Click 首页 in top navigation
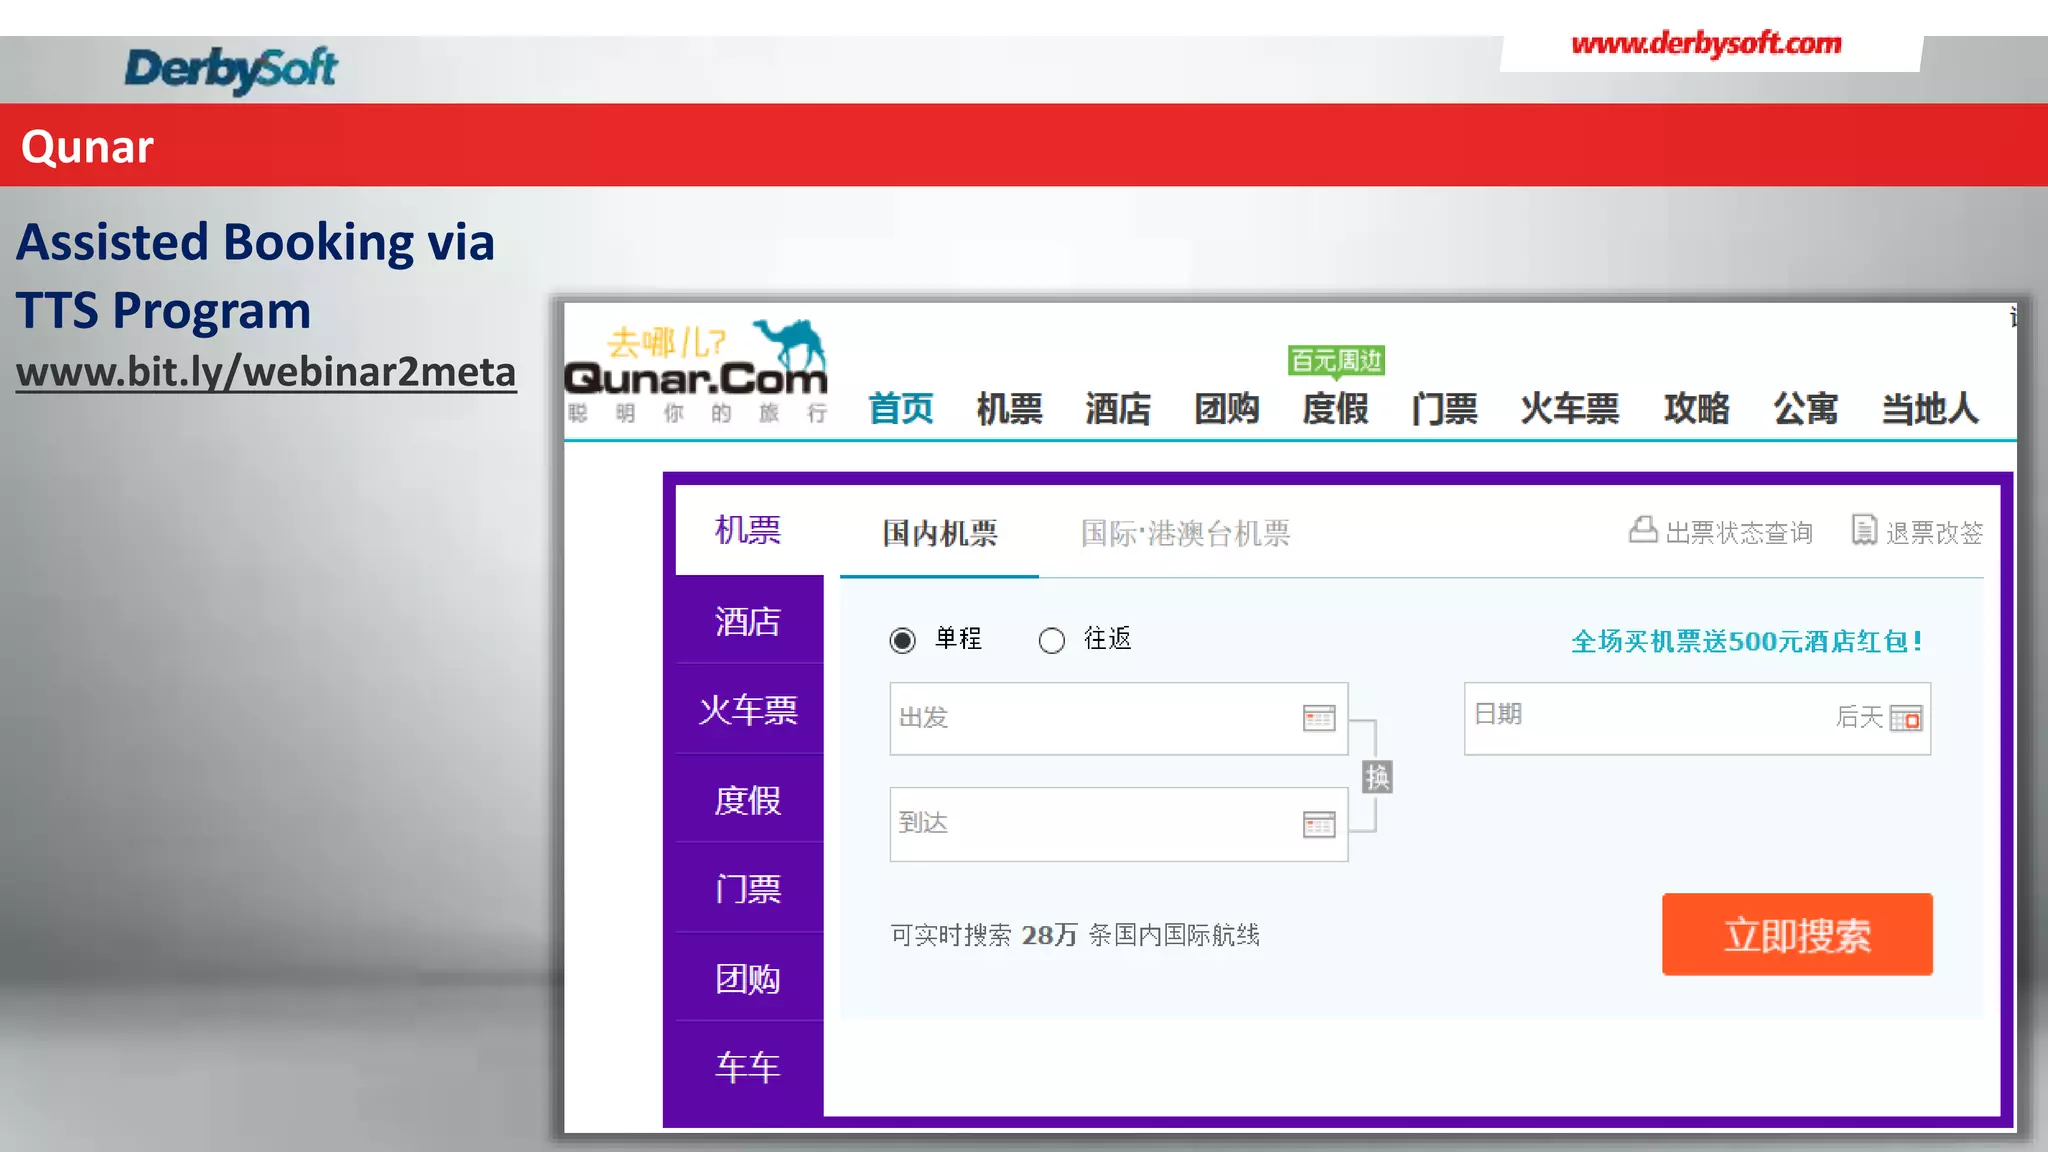Image resolution: width=2048 pixels, height=1152 pixels. point(900,408)
